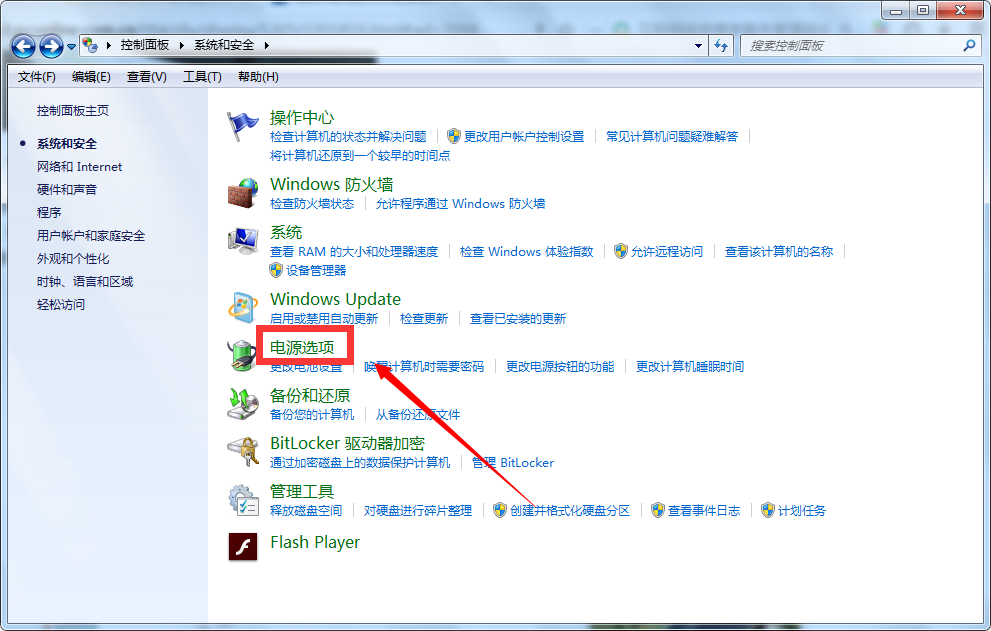Click 检查计算机的状态并解决问题 link

click(348, 137)
